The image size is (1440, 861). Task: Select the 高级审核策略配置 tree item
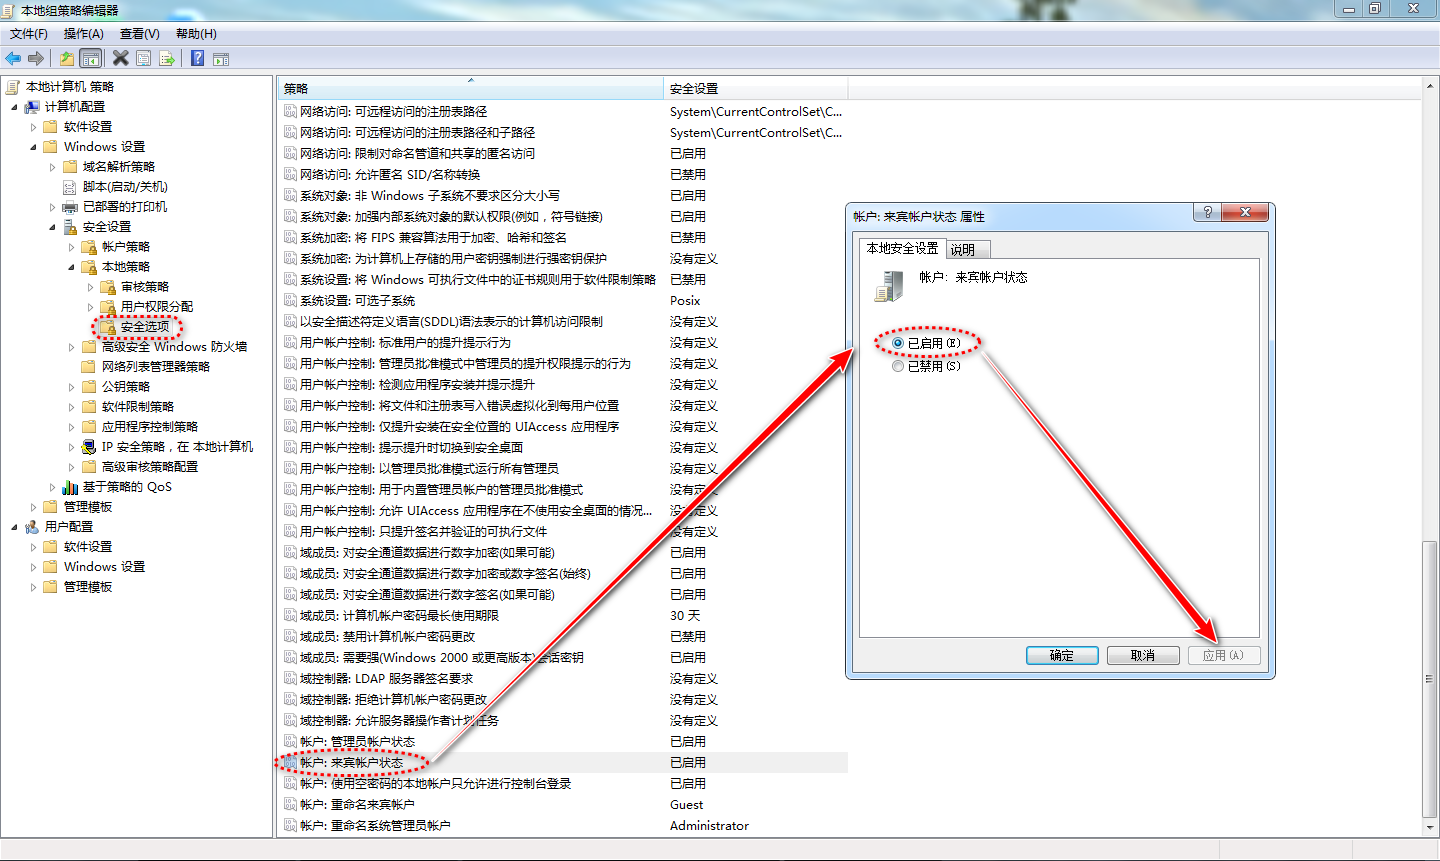pyautogui.click(x=150, y=467)
